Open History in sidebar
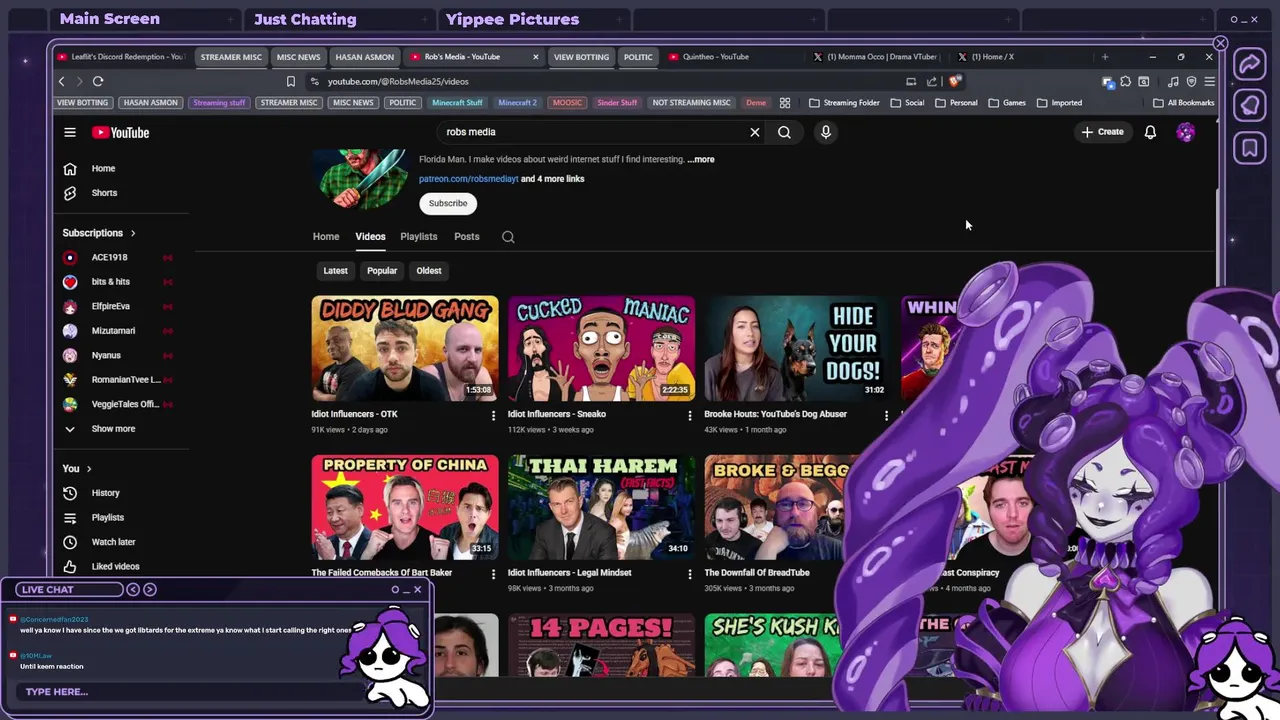 click(x=105, y=493)
